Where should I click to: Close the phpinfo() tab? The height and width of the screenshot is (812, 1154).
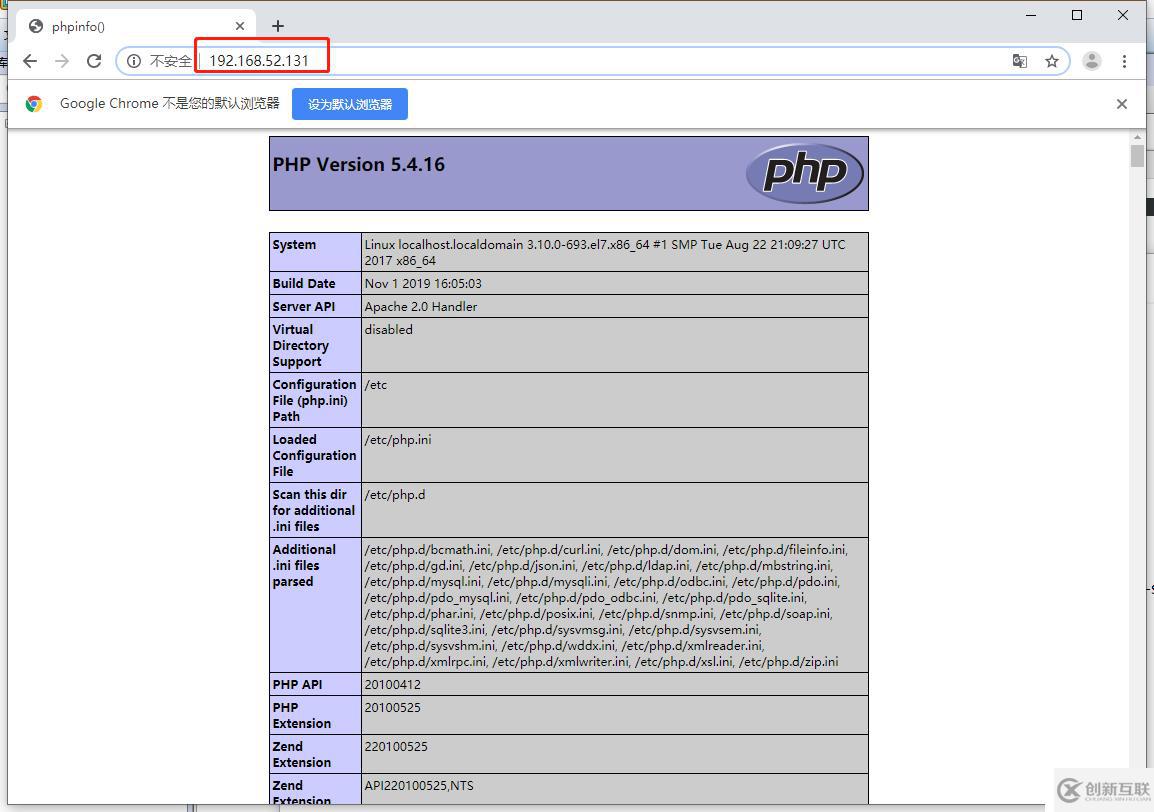pyautogui.click(x=240, y=26)
